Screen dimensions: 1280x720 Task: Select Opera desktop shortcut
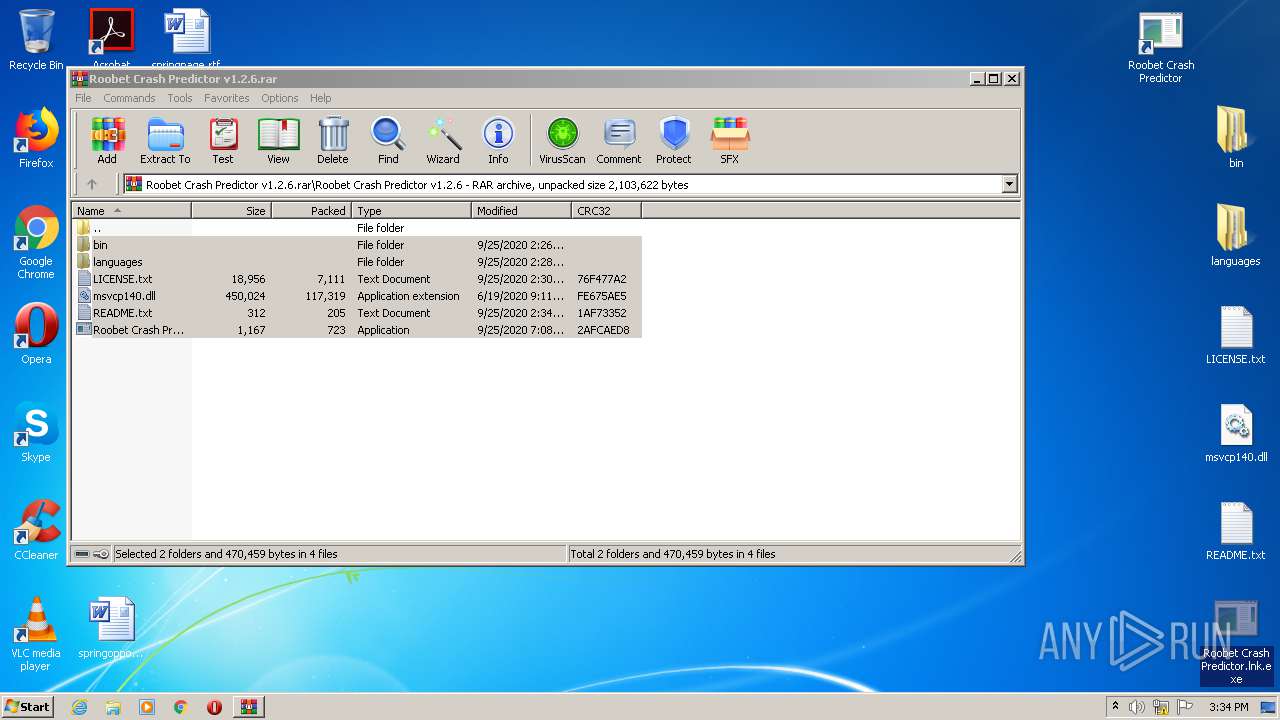36,334
